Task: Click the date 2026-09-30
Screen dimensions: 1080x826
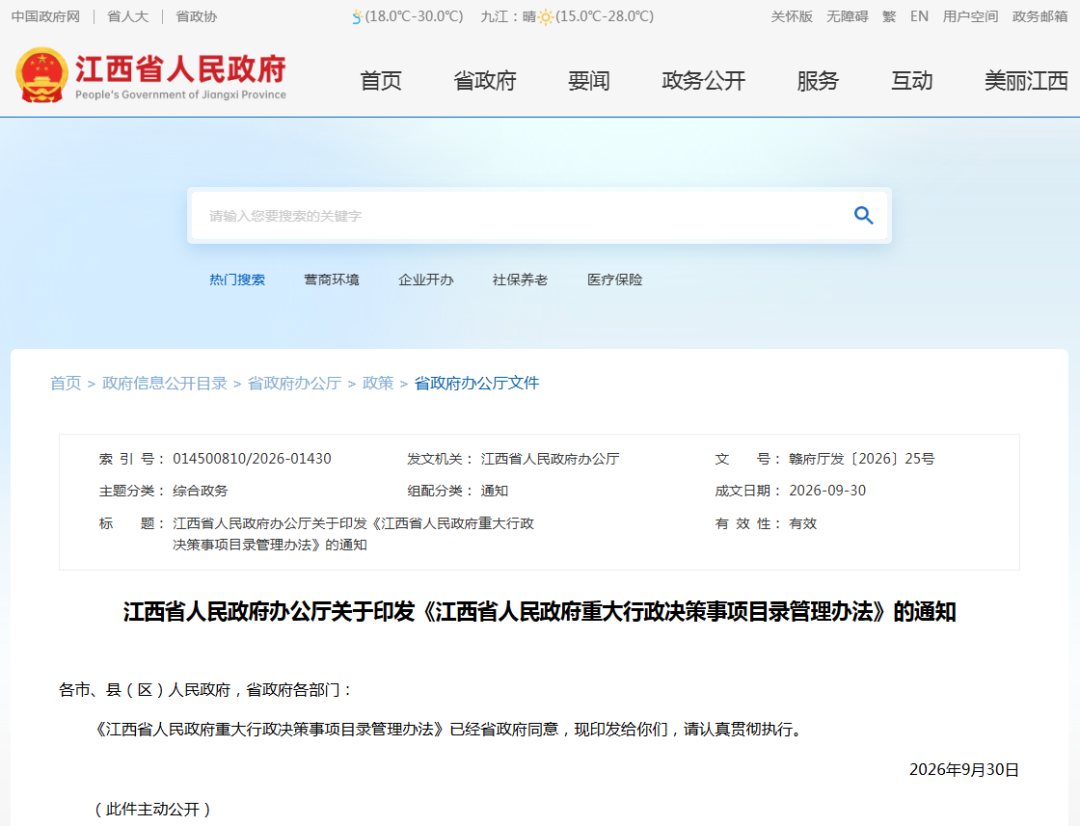Action: click(x=827, y=491)
